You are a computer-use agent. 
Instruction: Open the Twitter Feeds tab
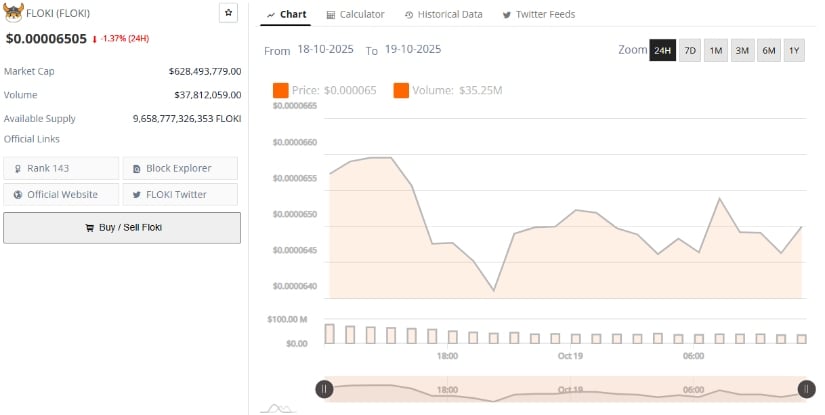tap(538, 14)
